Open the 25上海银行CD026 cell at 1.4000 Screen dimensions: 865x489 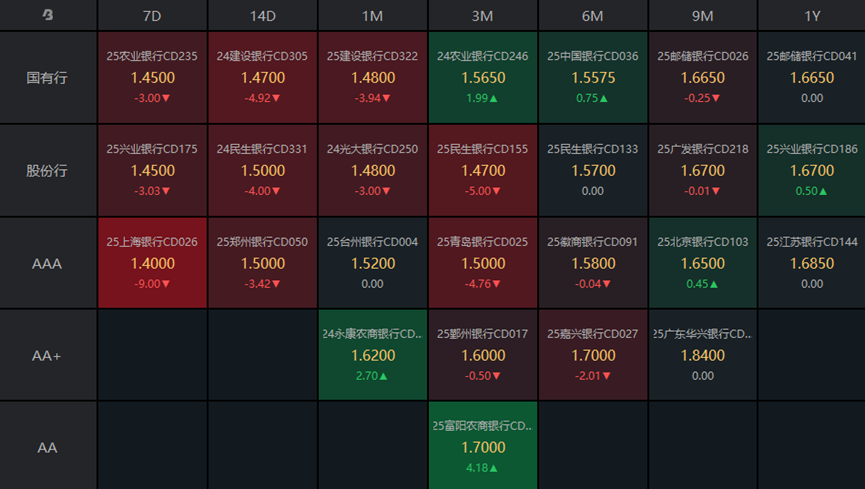[152, 263]
